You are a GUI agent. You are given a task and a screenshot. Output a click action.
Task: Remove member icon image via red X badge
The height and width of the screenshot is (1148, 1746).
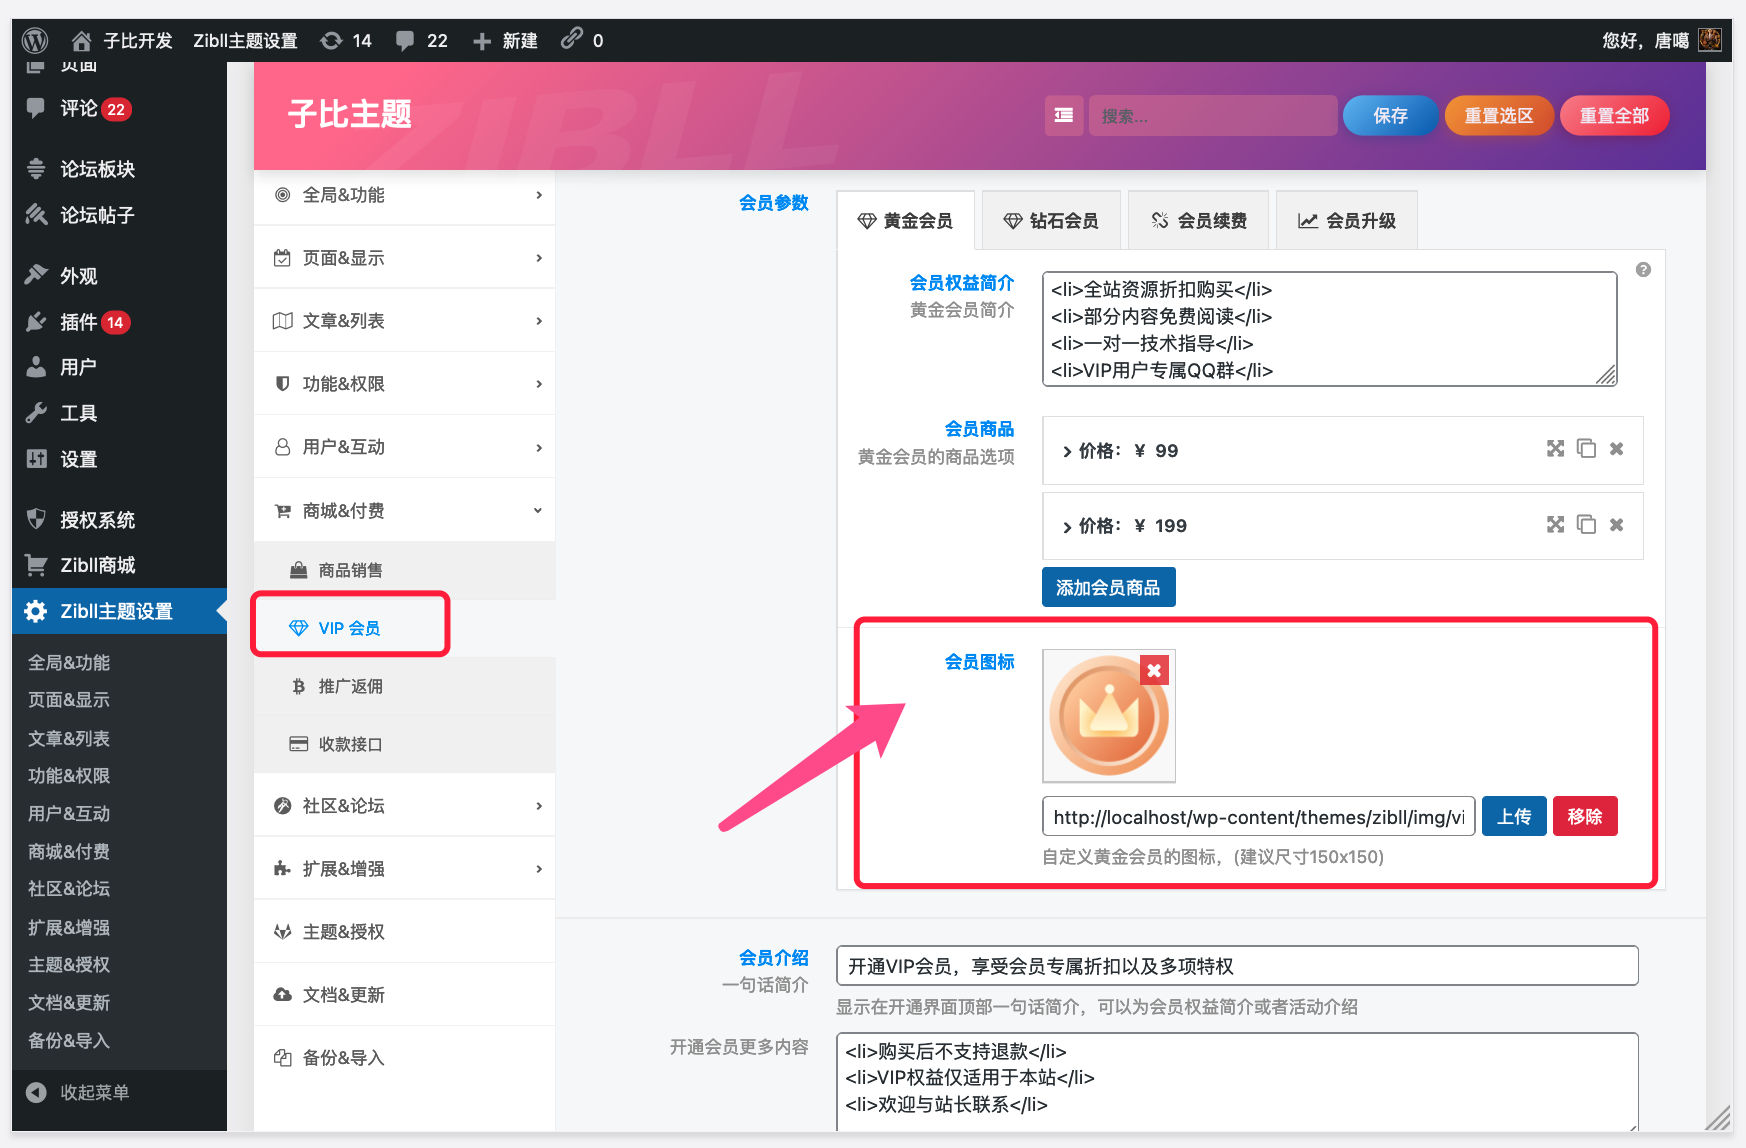tap(1155, 670)
